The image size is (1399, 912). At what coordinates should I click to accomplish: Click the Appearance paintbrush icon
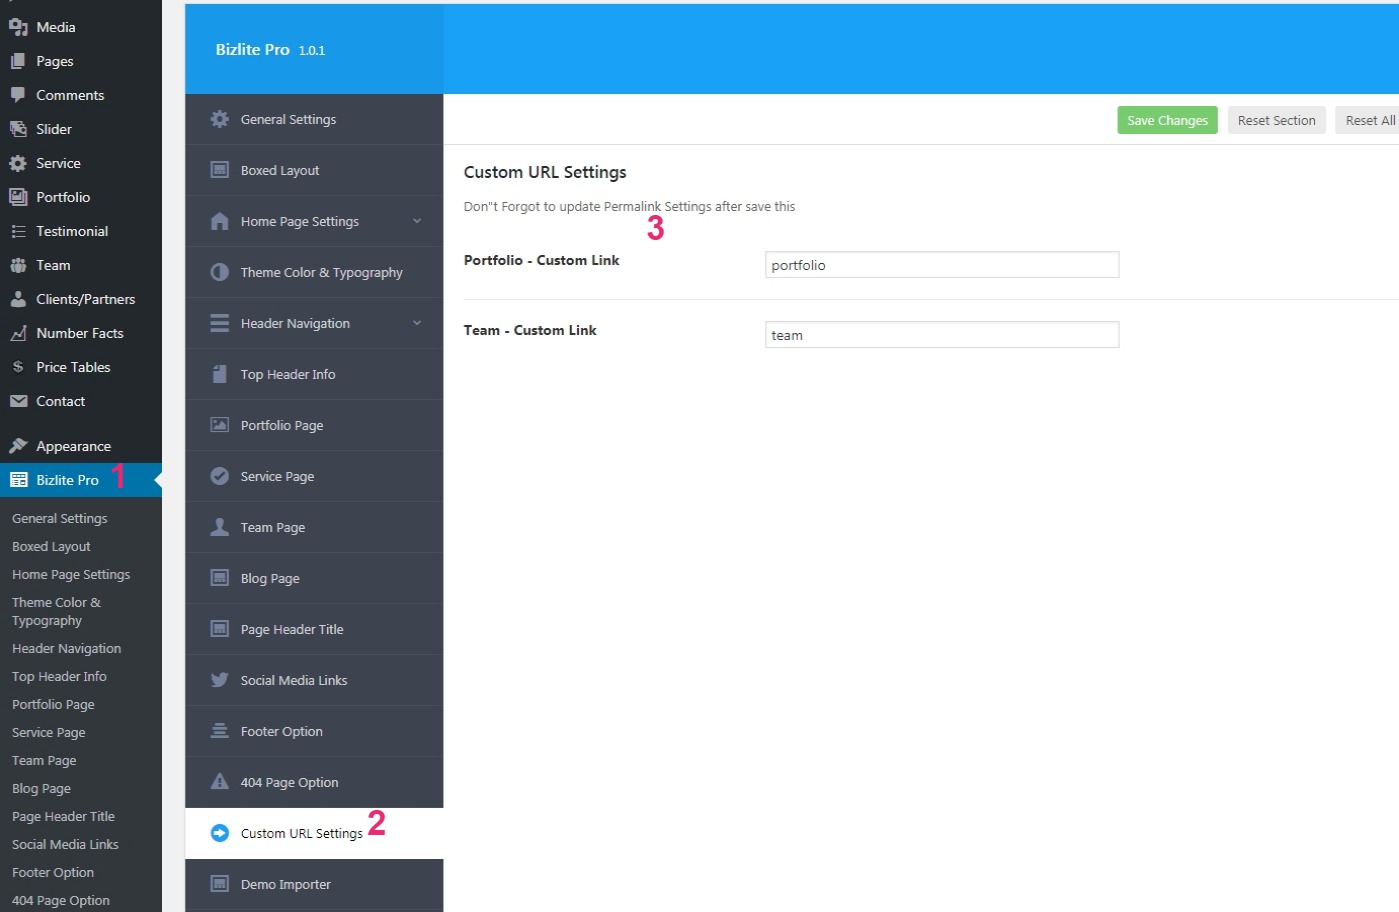[18, 446]
